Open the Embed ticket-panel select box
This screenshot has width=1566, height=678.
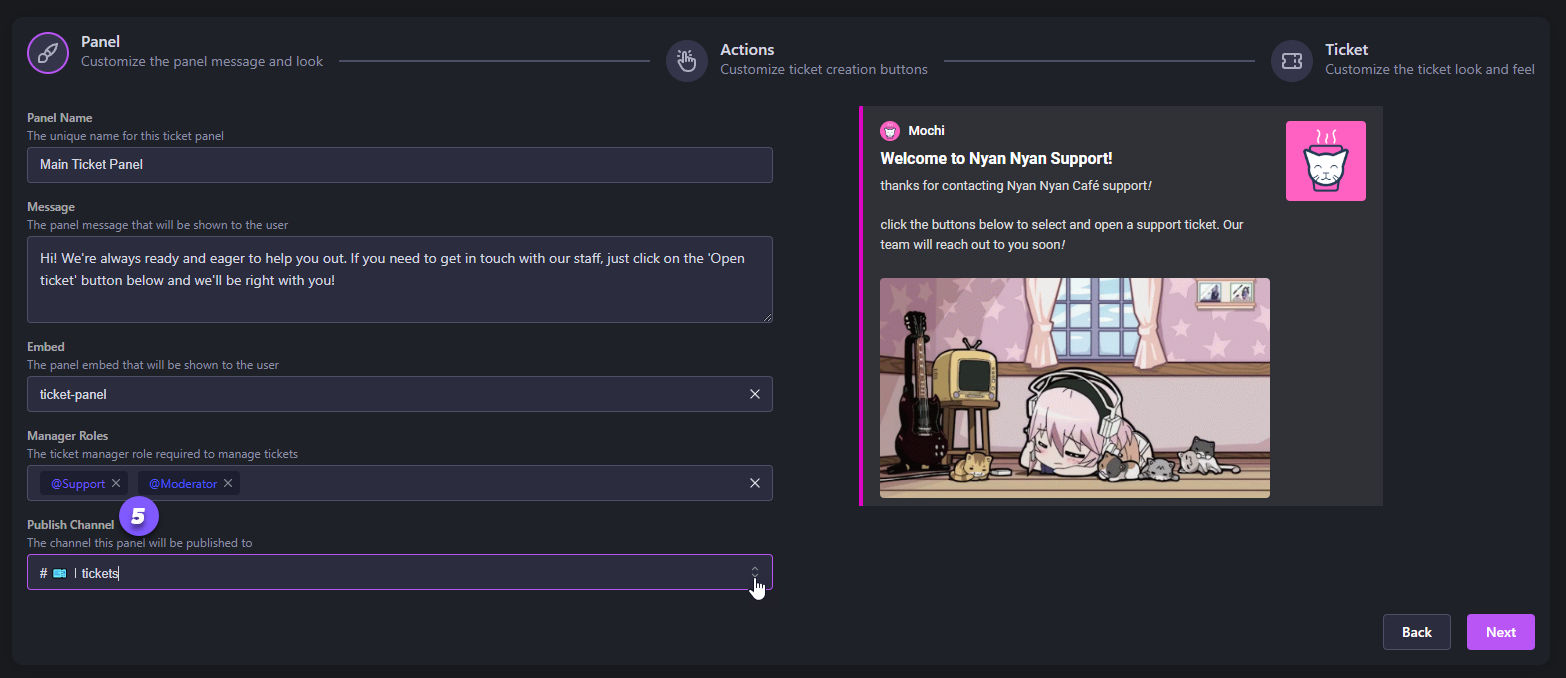coord(380,394)
